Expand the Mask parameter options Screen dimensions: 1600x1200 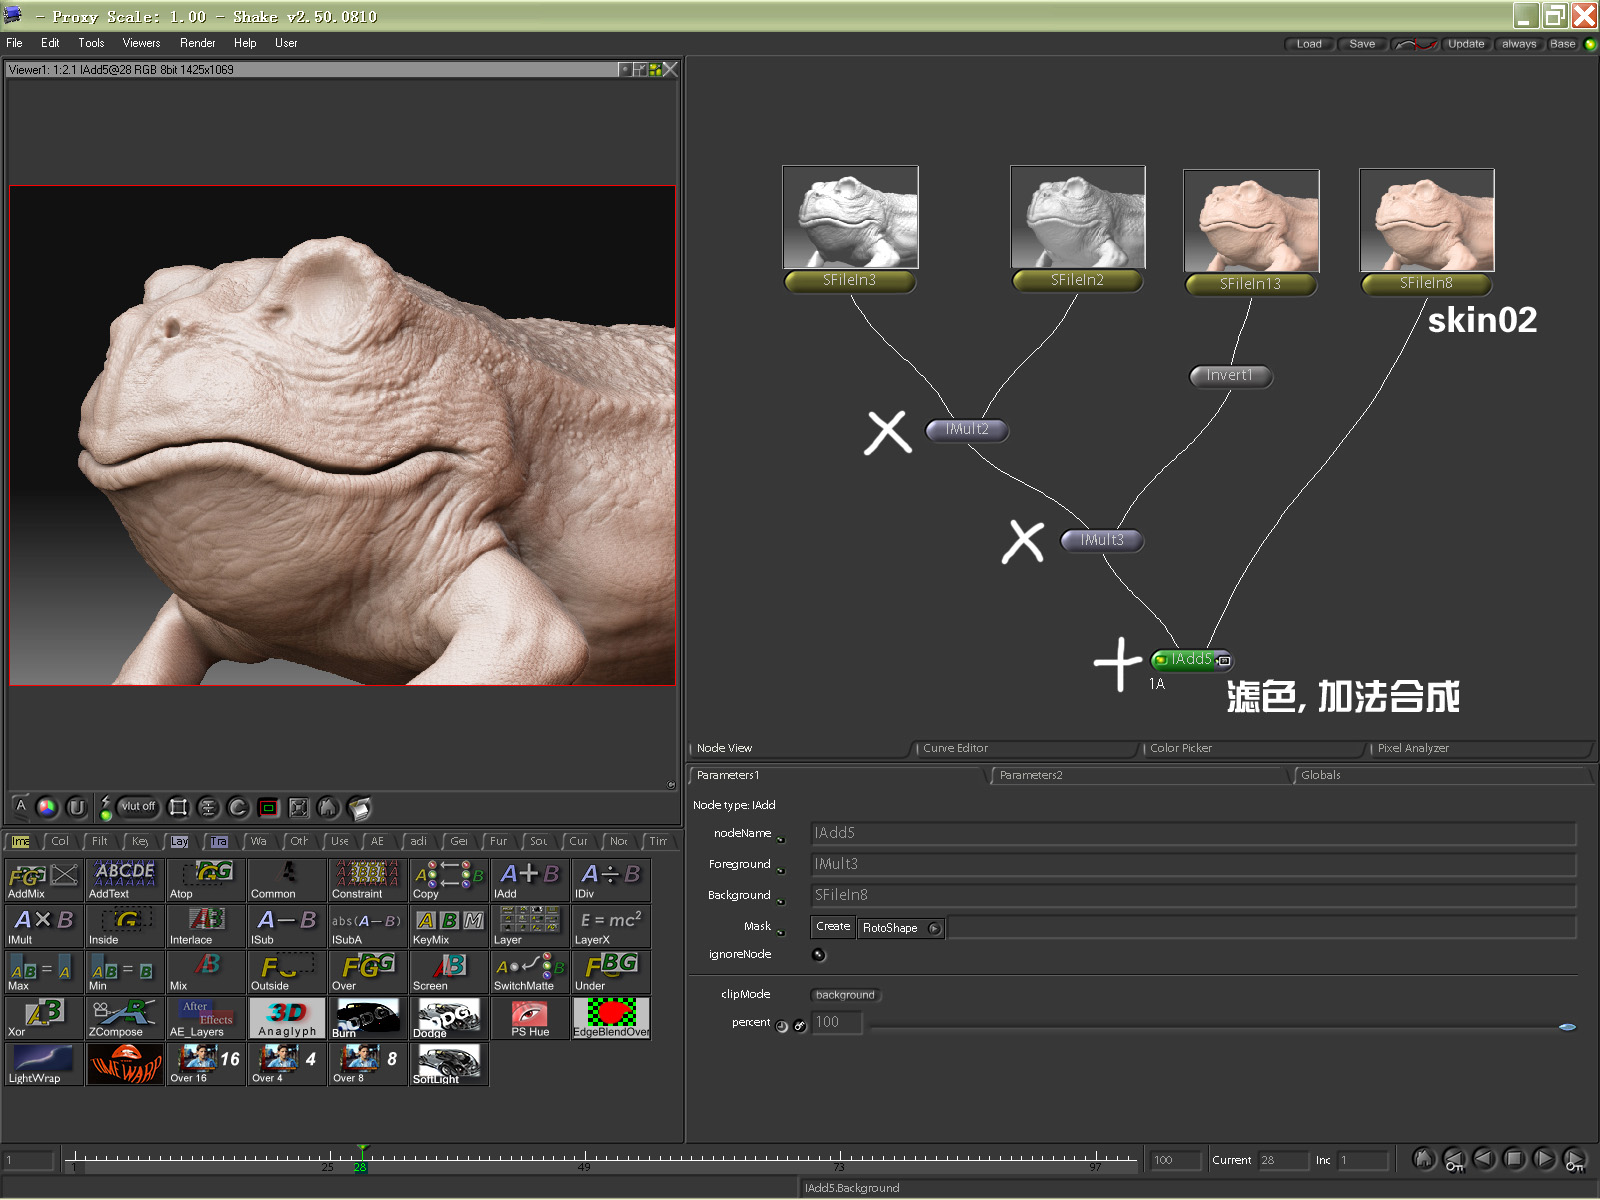click(x=780, y=931)
